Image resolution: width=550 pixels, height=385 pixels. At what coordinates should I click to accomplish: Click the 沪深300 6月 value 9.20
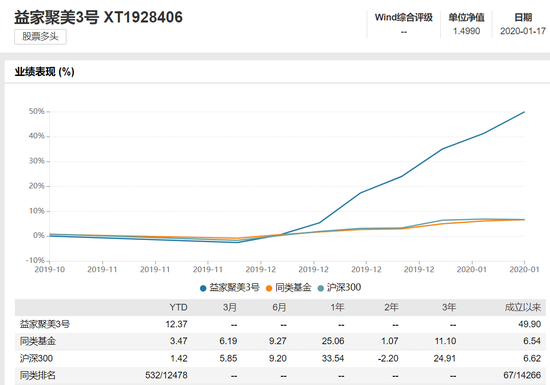278,358
